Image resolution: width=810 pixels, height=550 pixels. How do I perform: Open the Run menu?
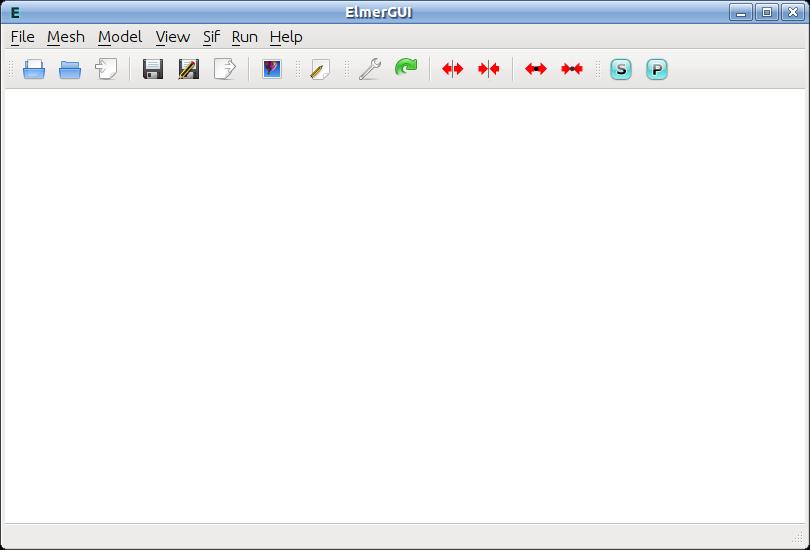click(x=245, y=37)
